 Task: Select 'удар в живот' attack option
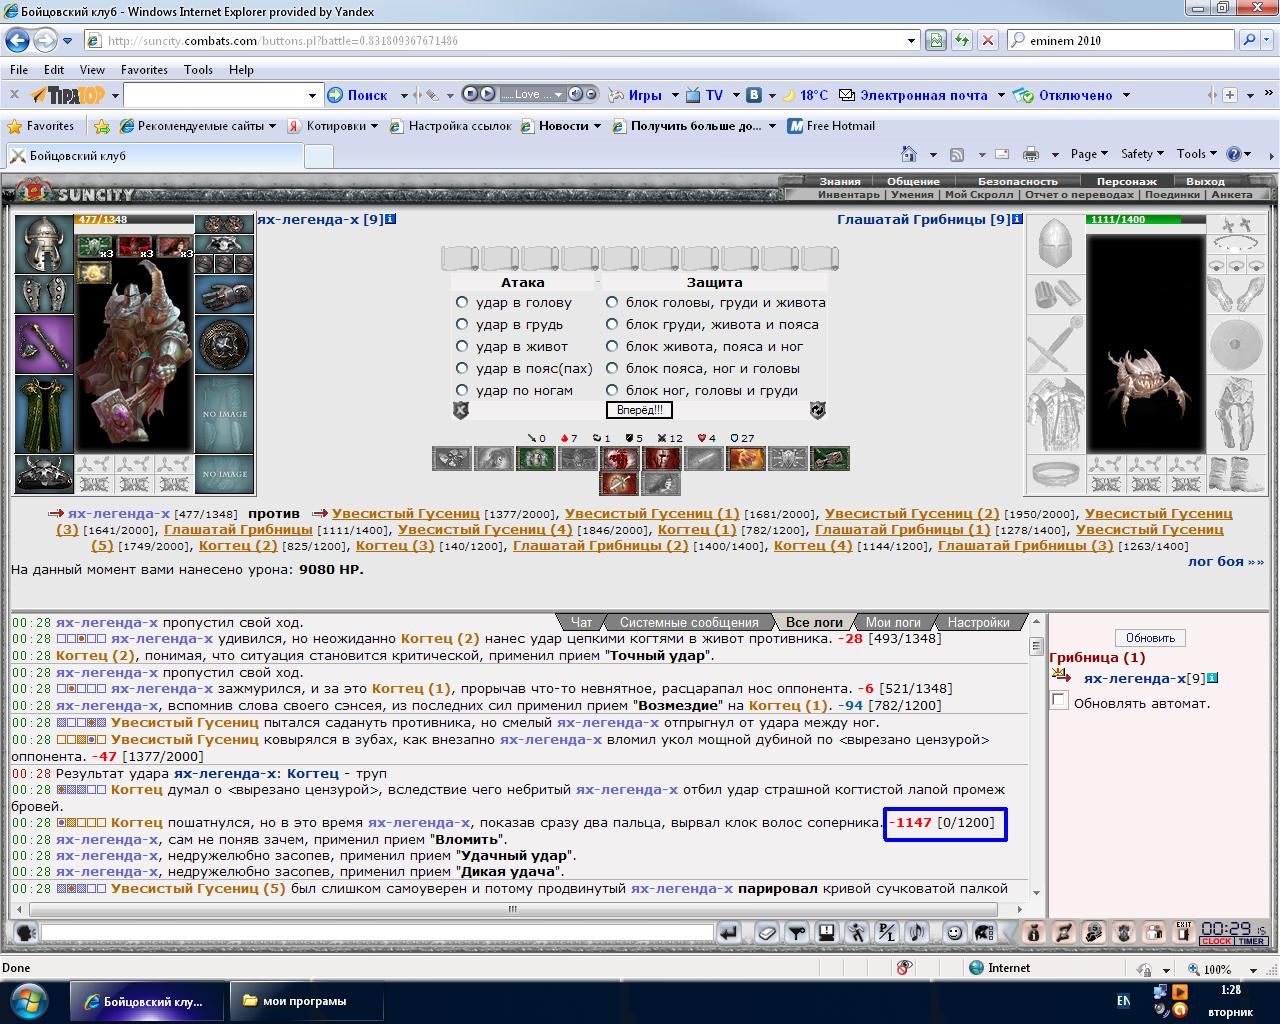click(462, 346)
